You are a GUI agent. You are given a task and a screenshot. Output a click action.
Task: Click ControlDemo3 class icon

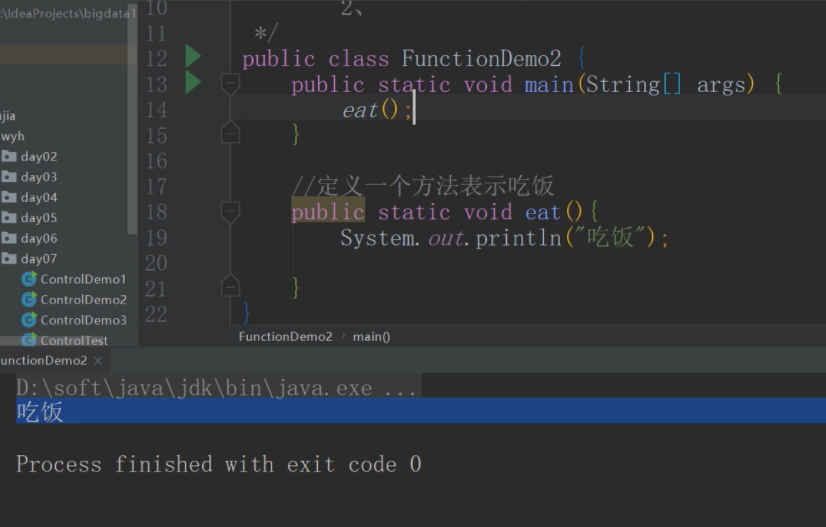29,320
